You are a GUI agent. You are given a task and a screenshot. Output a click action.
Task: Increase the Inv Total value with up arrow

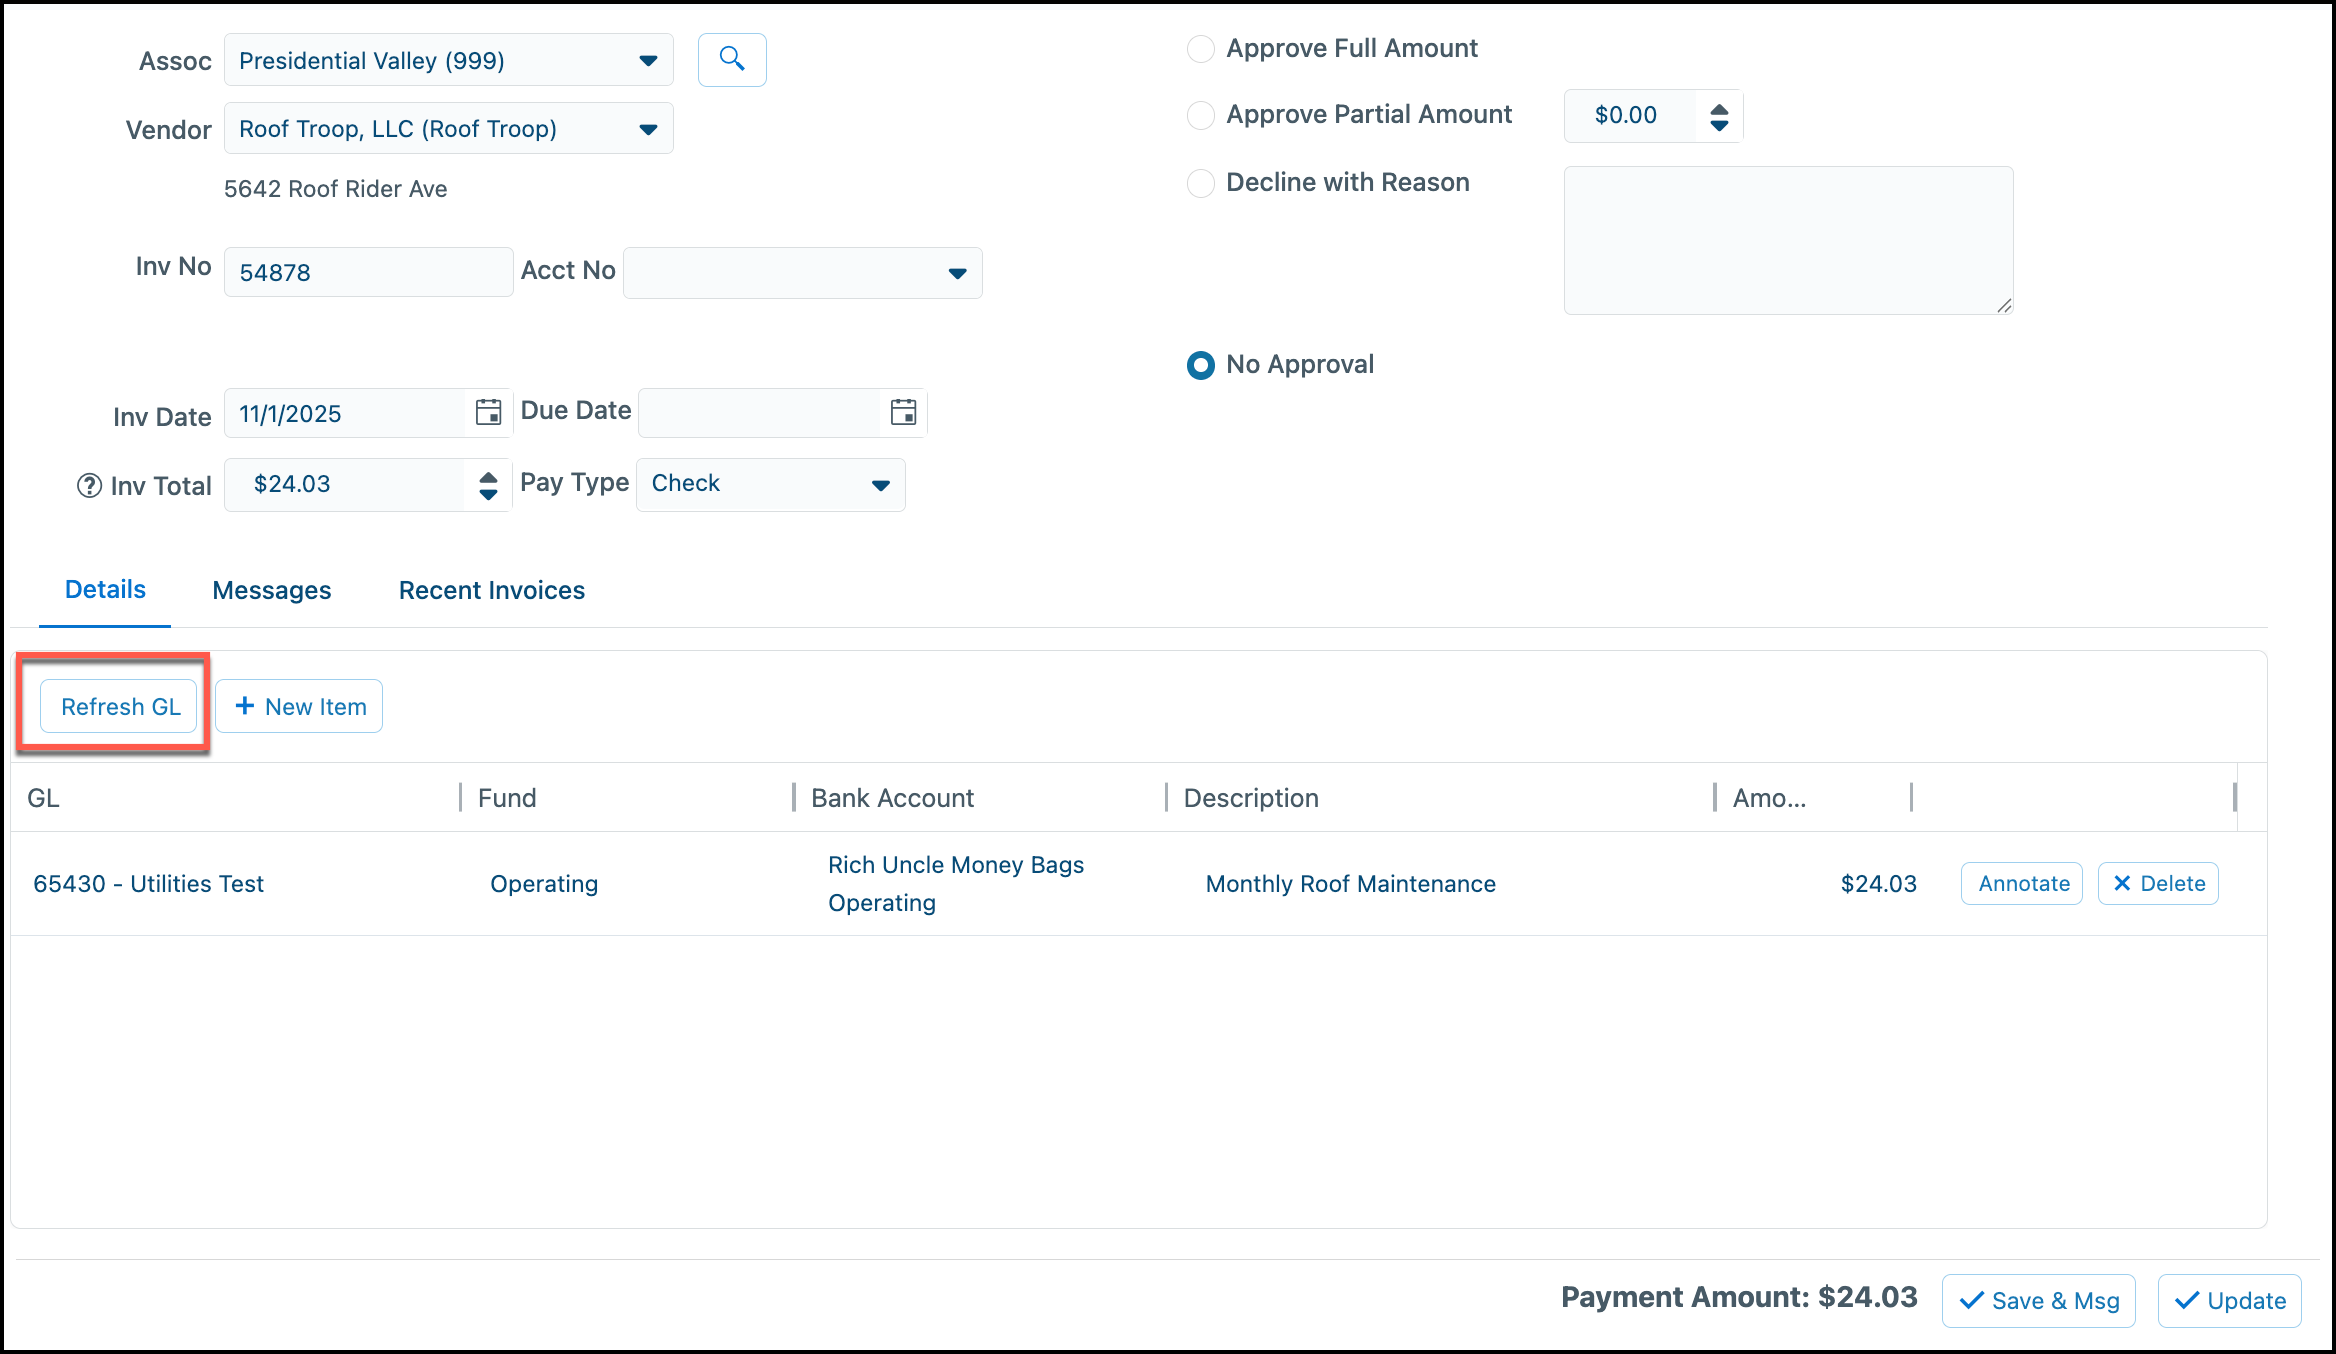pos(488,477)
